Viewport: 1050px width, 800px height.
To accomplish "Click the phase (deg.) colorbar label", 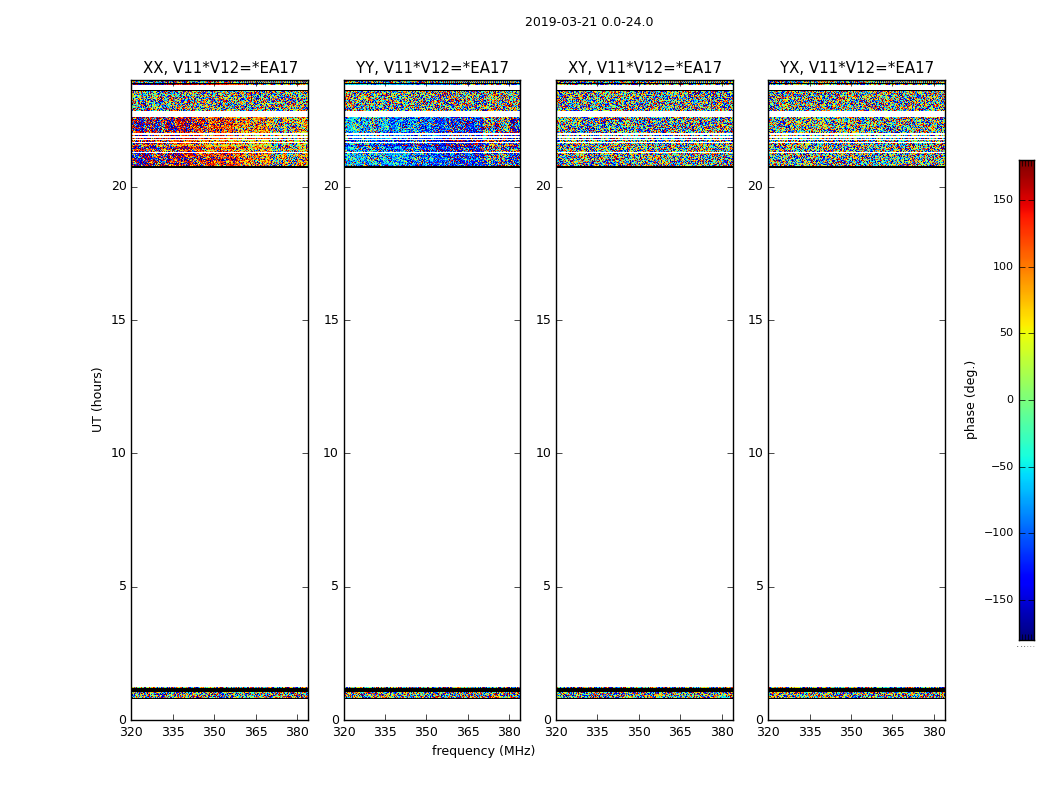I will [970, 400].
